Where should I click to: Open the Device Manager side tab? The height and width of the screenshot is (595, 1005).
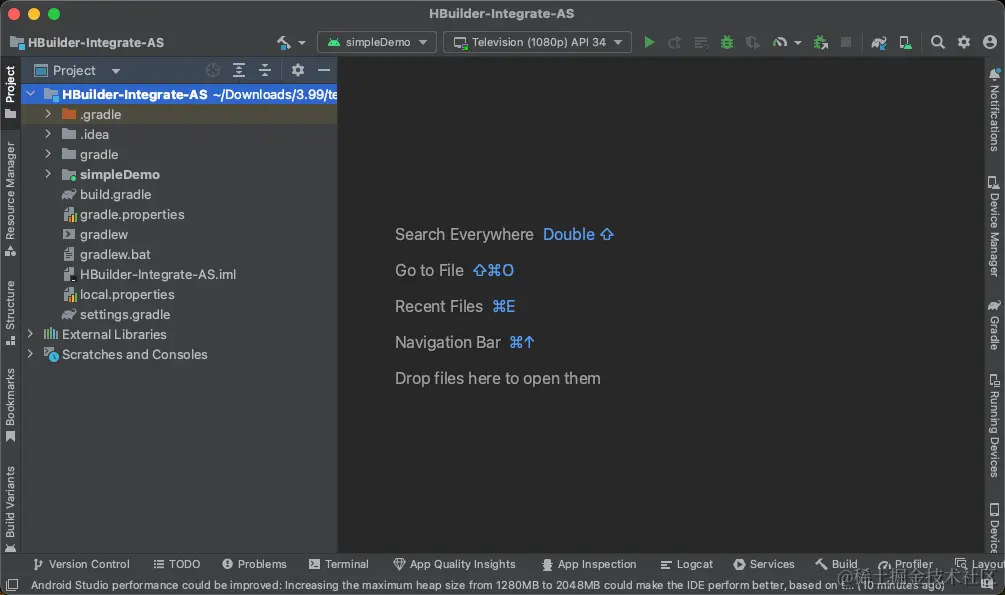(994, 226)
